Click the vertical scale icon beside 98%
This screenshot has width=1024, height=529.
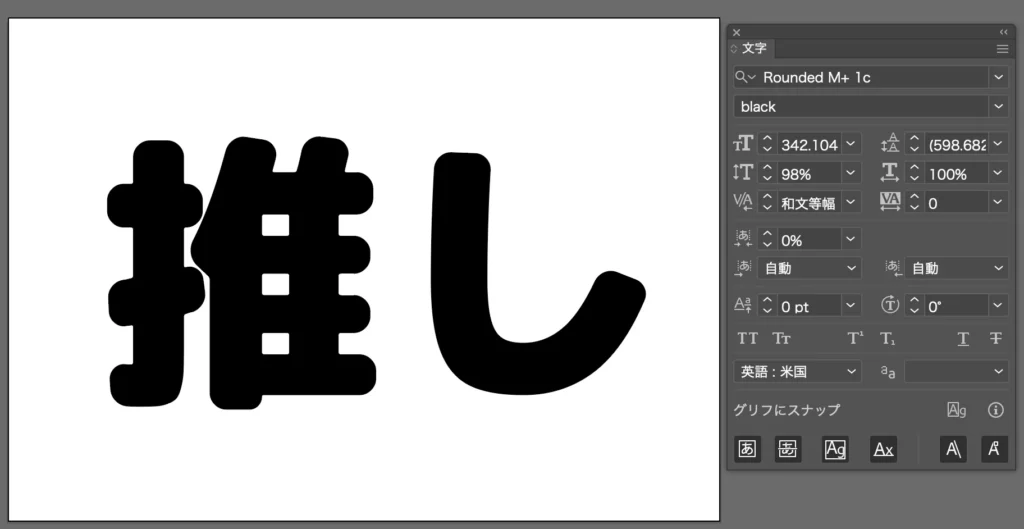(x=743, y=173)
